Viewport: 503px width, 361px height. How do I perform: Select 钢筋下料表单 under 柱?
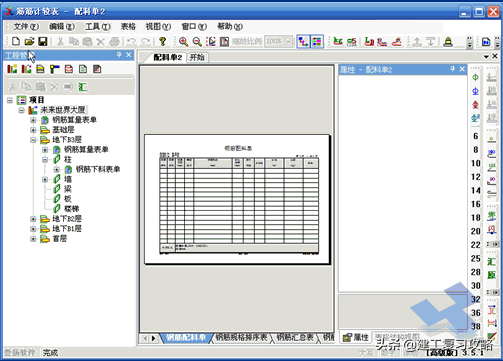point(98,169)
